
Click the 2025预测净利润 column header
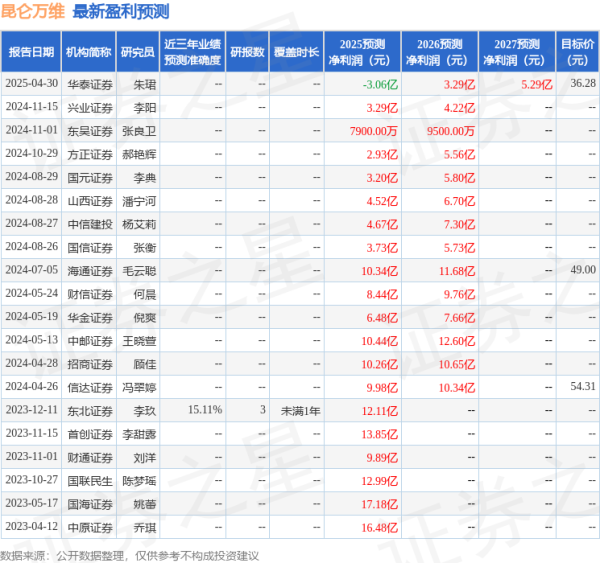(x=362, y=52)
